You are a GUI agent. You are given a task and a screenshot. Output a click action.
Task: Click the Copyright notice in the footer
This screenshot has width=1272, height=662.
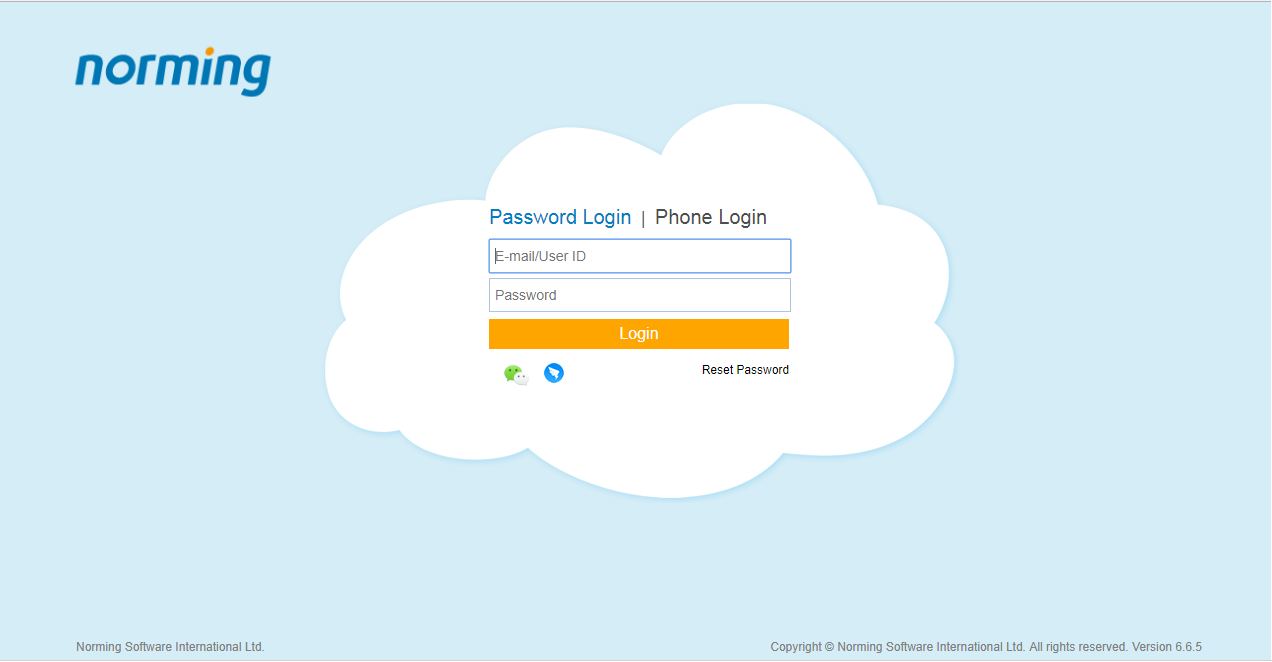point(898,647)
